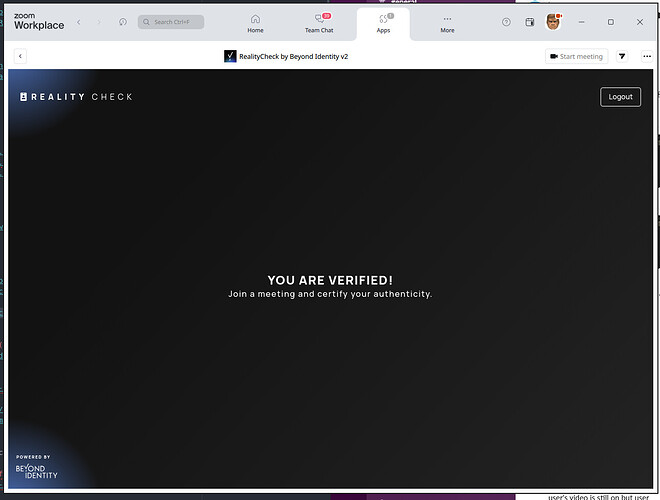The width and height of the screenshot is (660, 500).
Task: Click the Zoom Workplace logo
Action: tap(39, 21)
